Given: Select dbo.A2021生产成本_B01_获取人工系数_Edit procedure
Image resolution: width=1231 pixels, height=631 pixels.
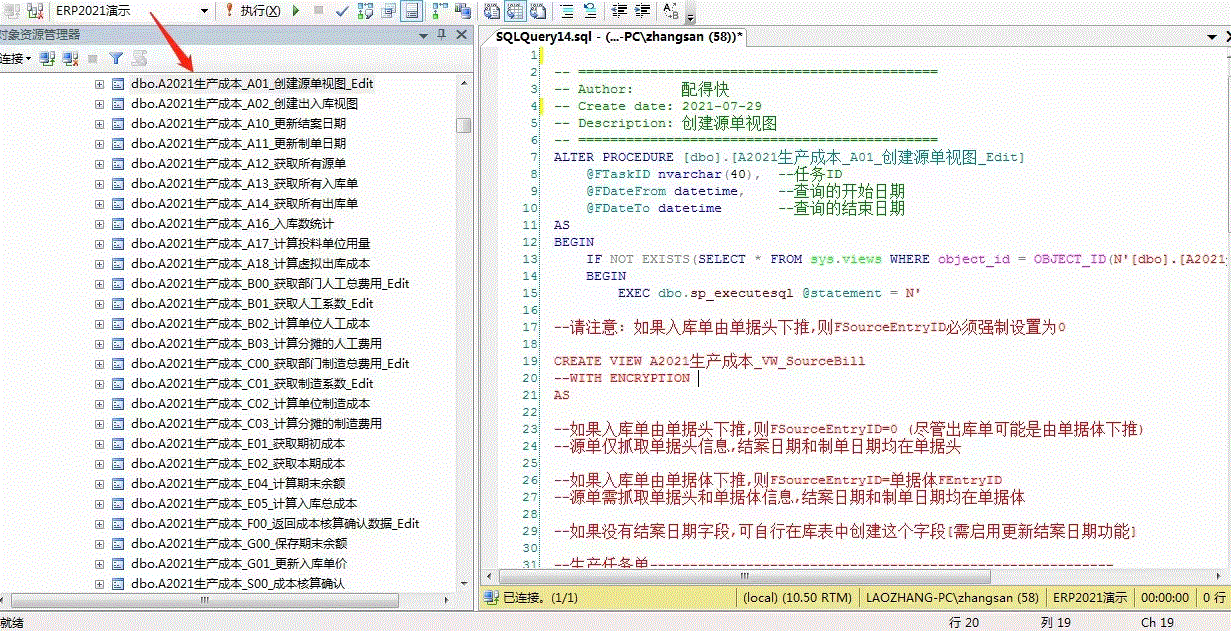Looking at the screenshot, I should (252, 303).
